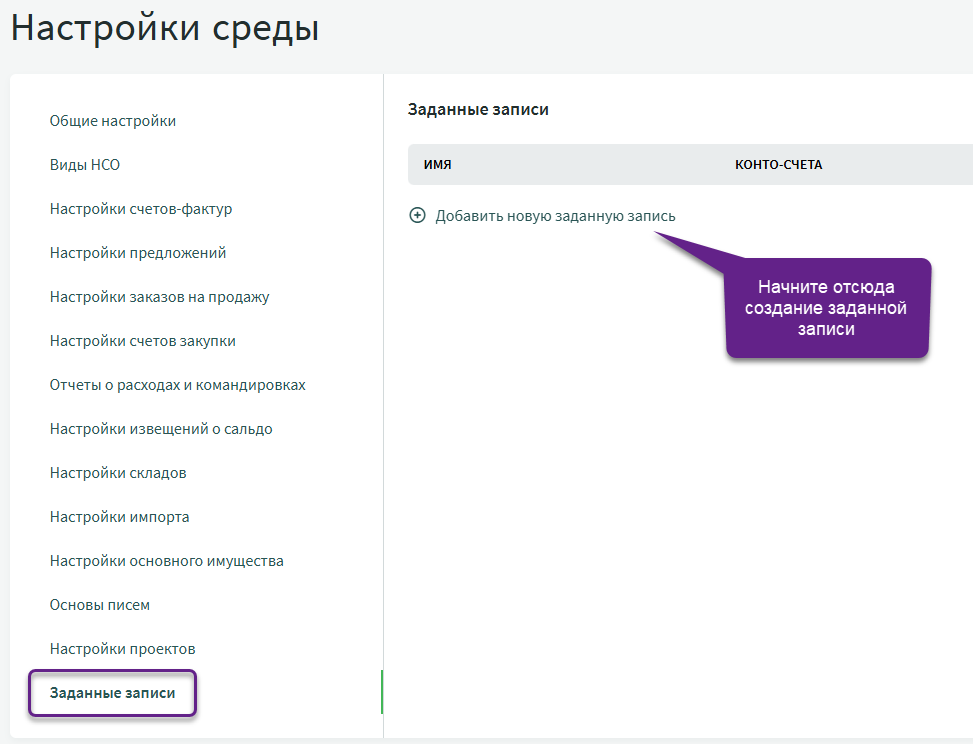The image size is (973, 744).
Task: Open 'Настройки предложений' section
Action: pyautogui.click(x=138, y=253)
